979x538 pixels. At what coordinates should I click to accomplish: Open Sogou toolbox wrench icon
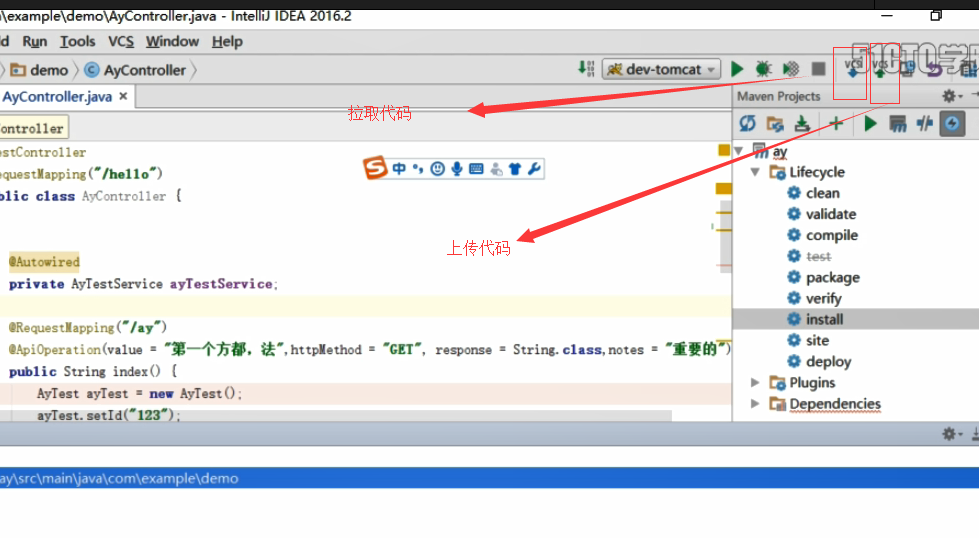click(x=534, y=169)
